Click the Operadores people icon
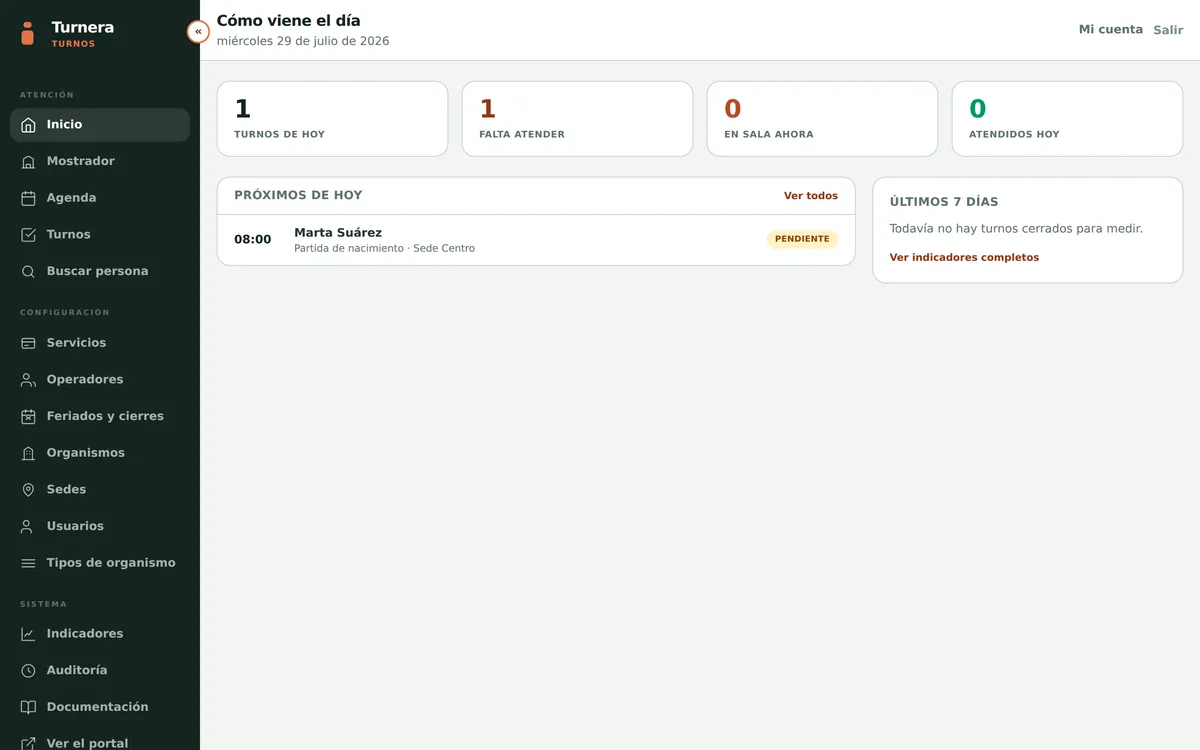 28,380
